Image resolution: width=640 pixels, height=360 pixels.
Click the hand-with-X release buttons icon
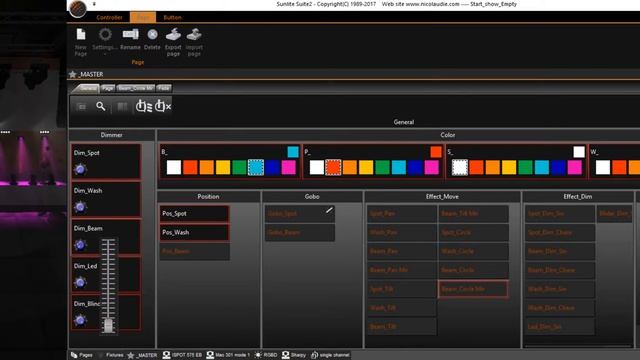pos(162,106)
